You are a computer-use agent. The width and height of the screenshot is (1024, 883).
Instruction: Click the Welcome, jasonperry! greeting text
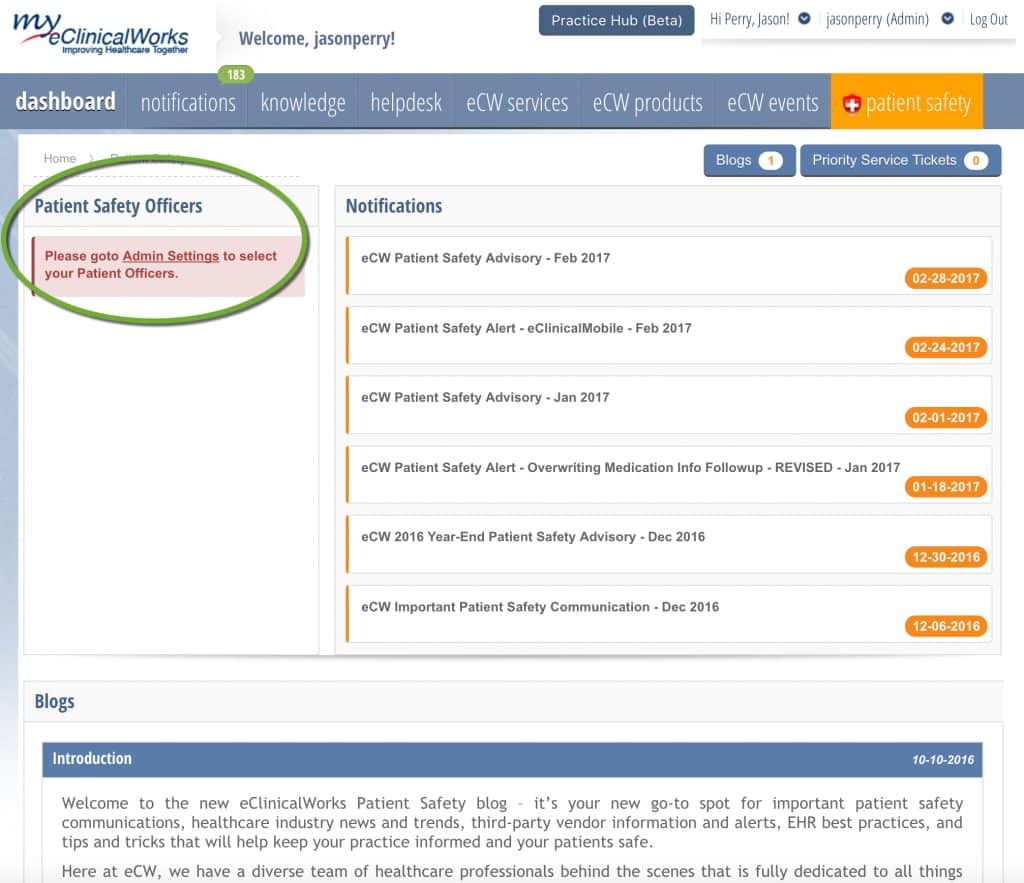317,39
